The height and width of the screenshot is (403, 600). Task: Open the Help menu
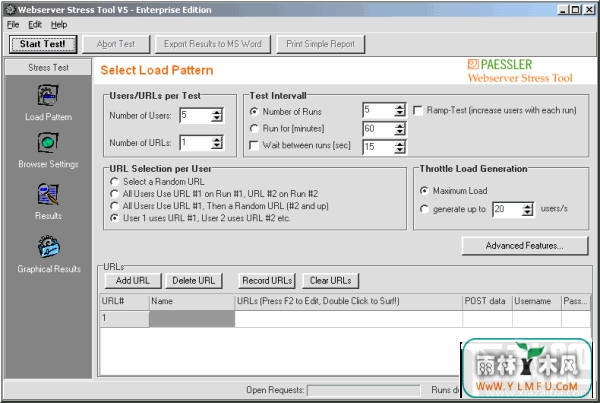tap(59, 24)
